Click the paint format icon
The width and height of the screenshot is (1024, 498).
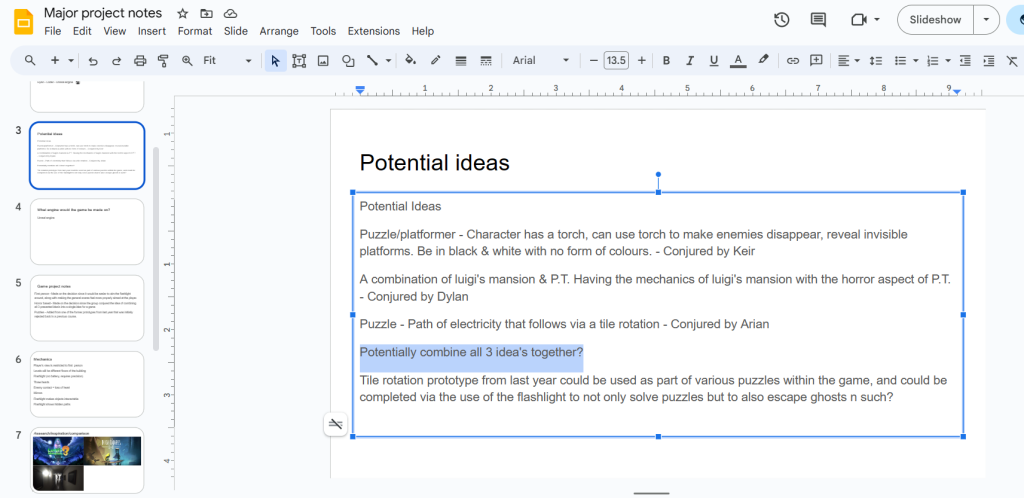coord(163,61)
